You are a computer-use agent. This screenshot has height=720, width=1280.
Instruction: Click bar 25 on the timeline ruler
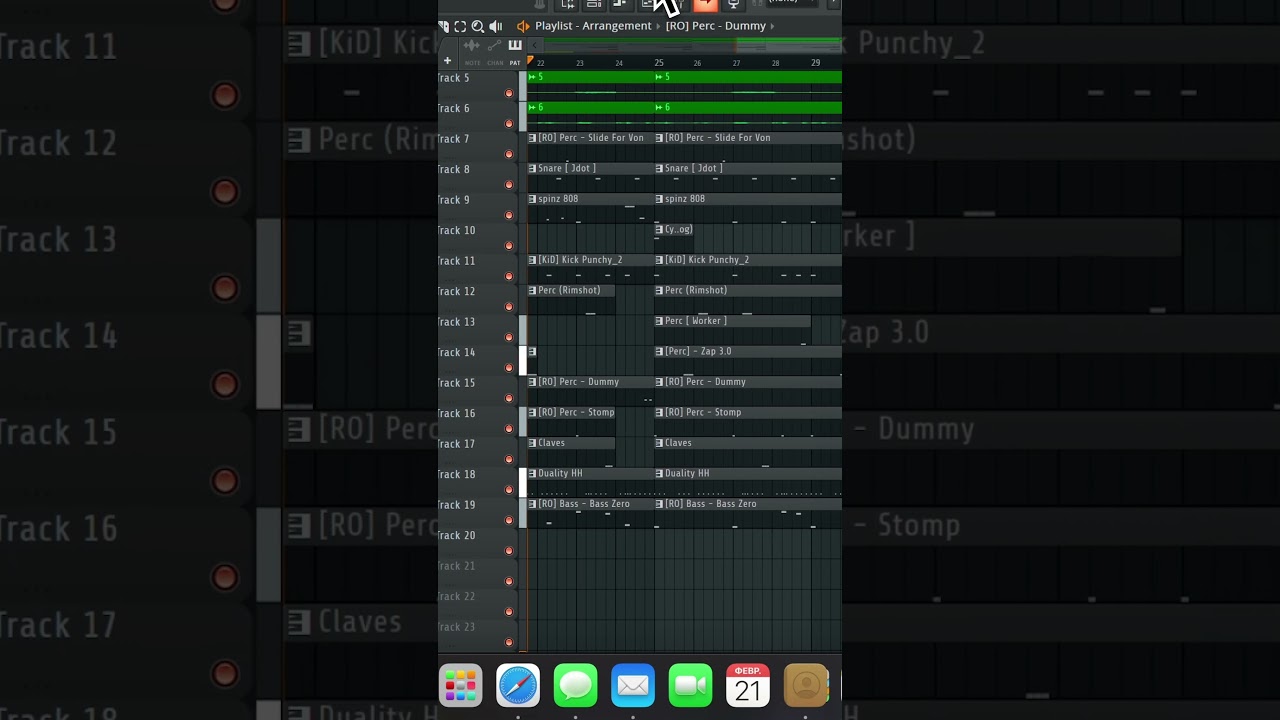pos(659,63)
